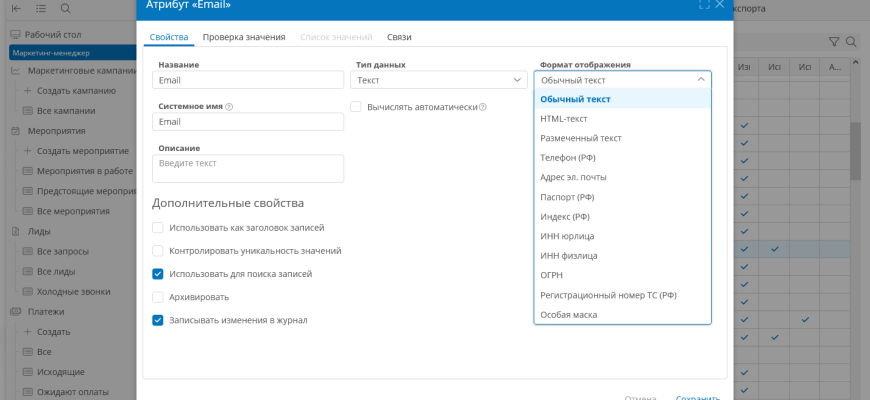The width and height of the screenshot is (870, 400).
Task: Click the collapse sidebar arrow icon
Action: point(16,8)
